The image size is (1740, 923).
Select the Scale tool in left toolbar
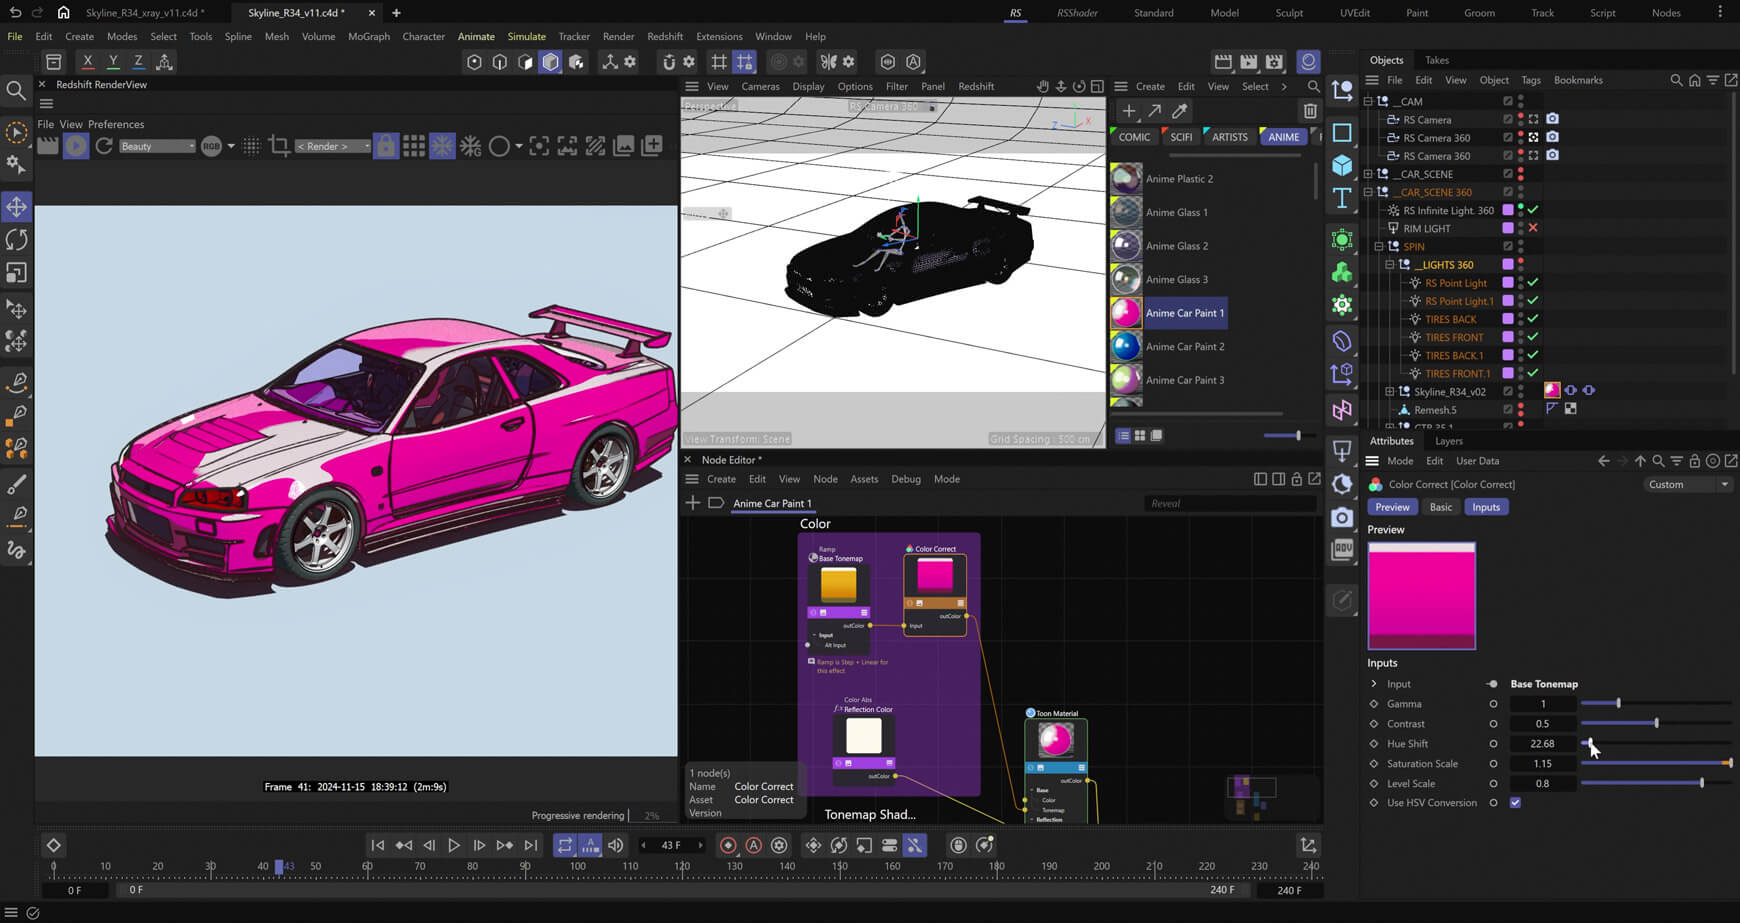(17, 273)
